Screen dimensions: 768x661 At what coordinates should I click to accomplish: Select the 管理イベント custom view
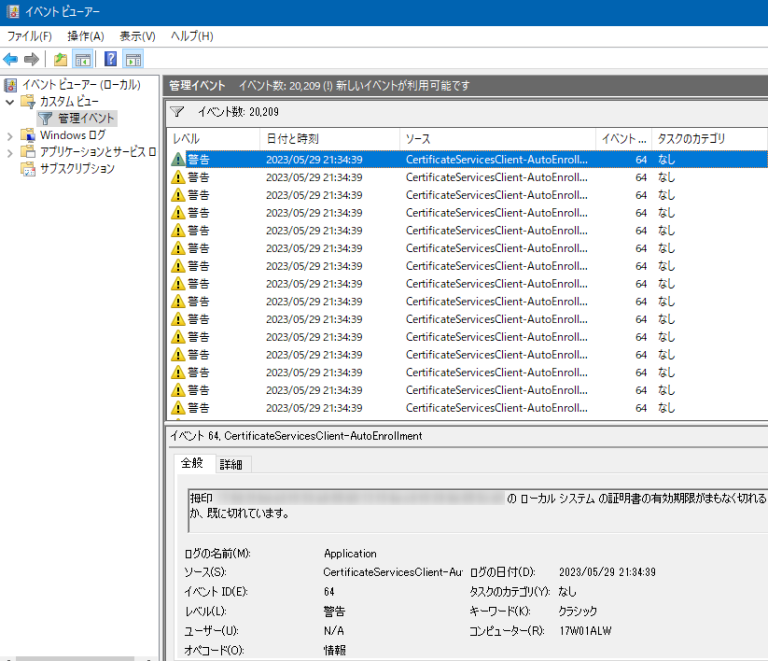pyautogui.click(x=86, y=118)
